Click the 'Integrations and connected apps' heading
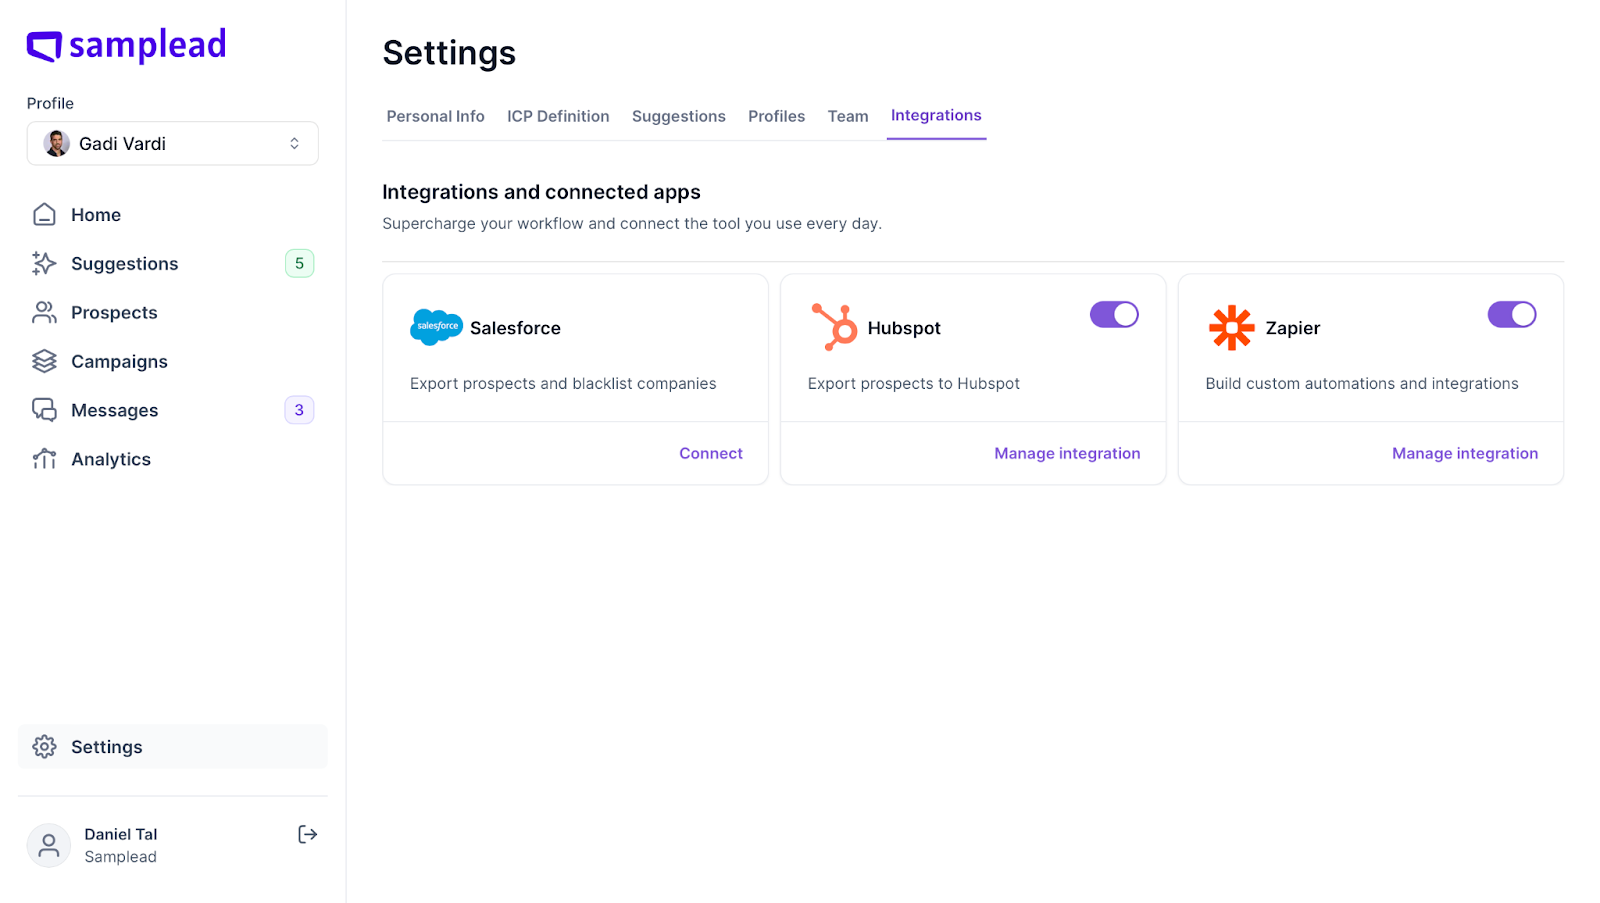 click(541, 192)
